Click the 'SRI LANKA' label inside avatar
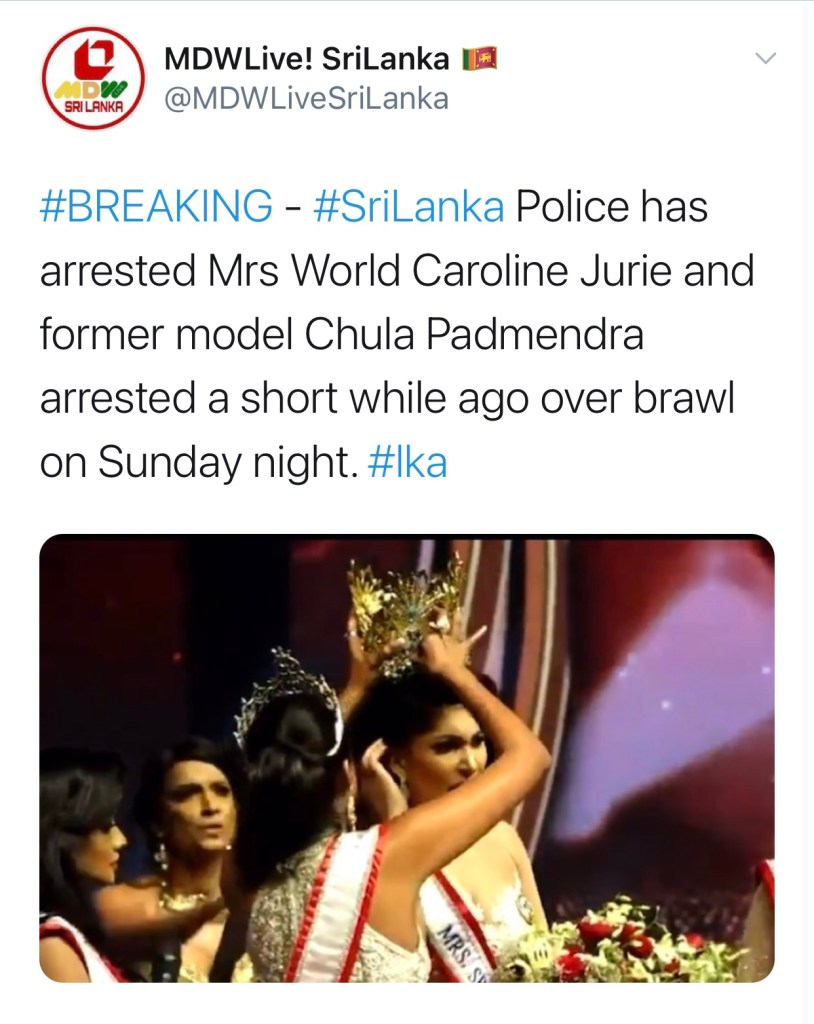Screen dimensions: 814x1024 (x=93, y=105)
